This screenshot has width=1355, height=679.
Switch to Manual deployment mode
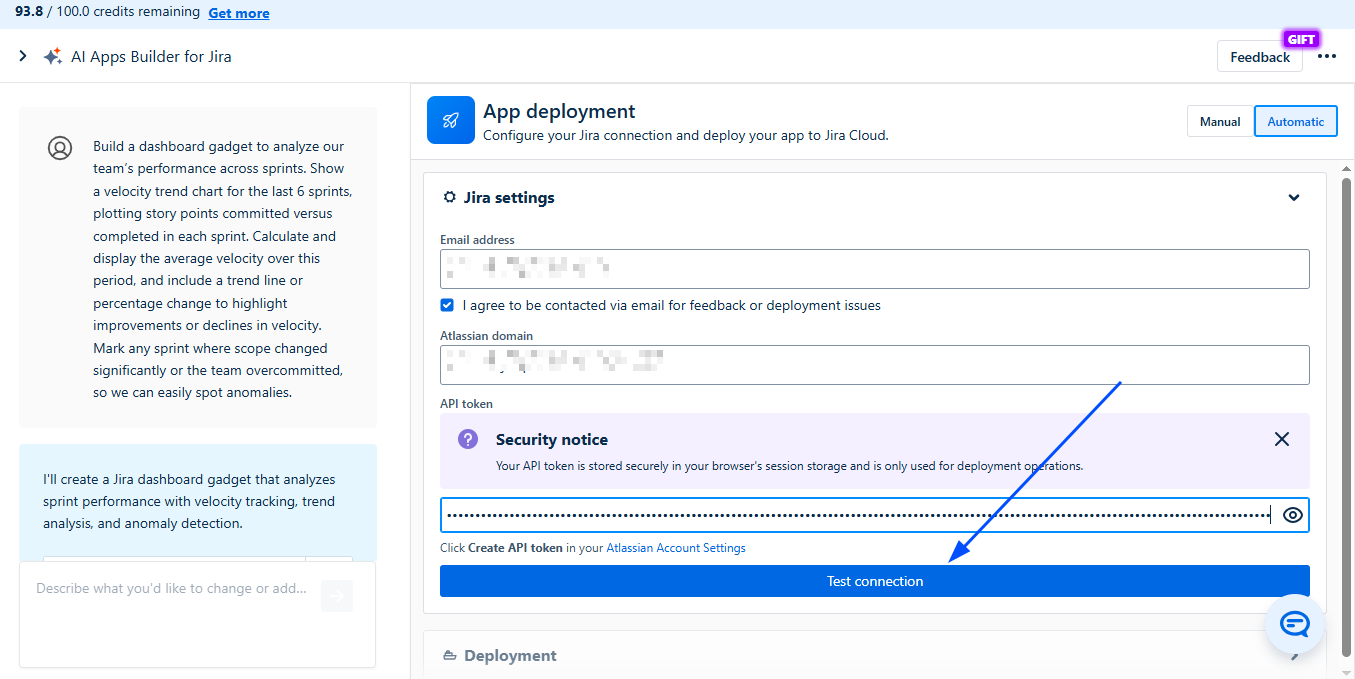click(x=1220, y=122)
